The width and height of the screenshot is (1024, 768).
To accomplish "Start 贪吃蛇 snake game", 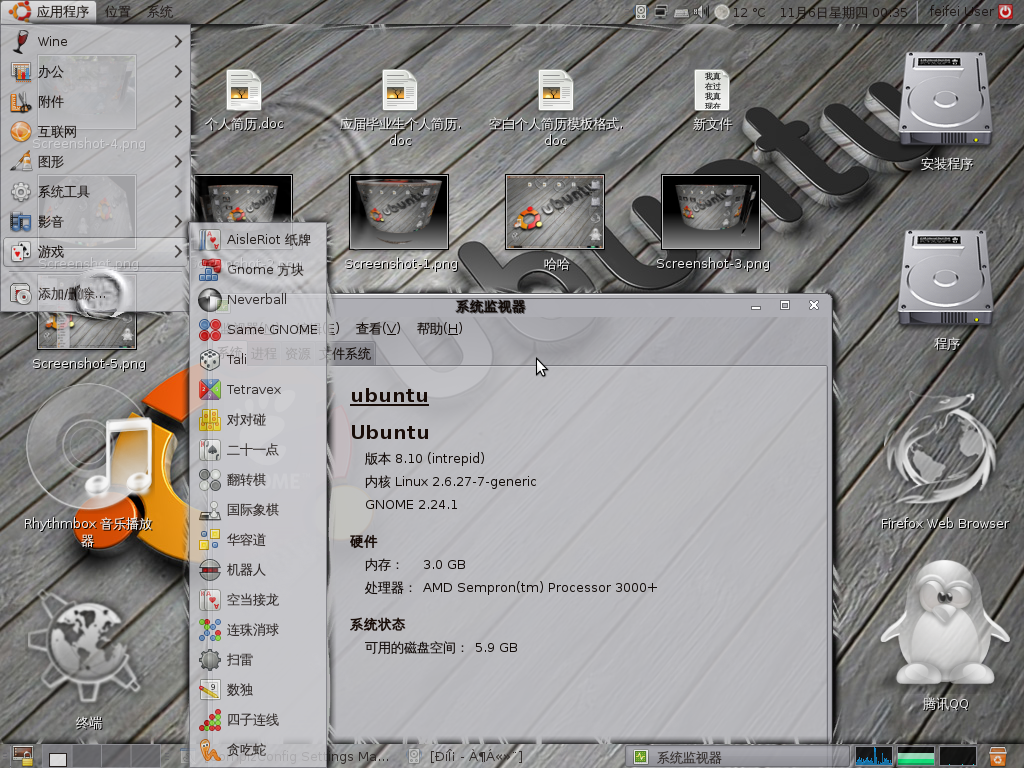I will (x=257, y=750).
